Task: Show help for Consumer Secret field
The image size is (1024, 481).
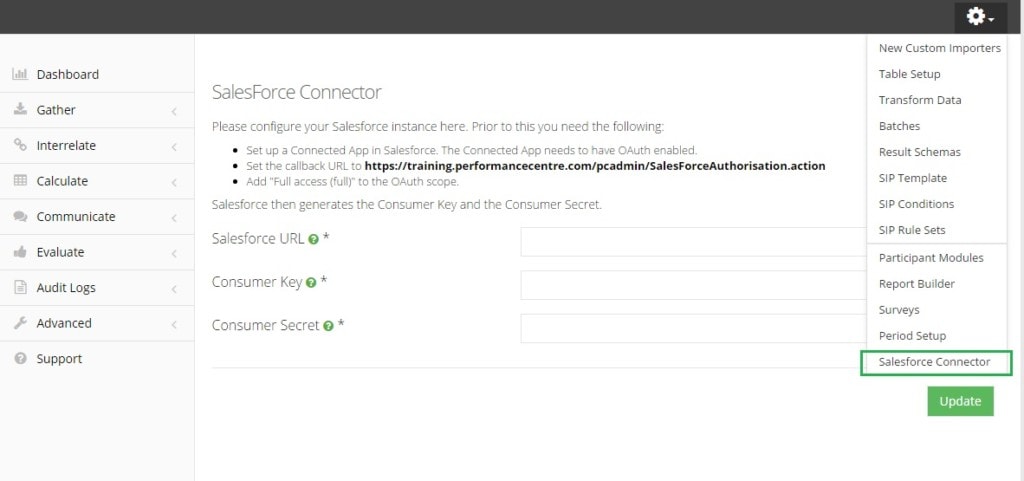Action: [x=328, y=326]
